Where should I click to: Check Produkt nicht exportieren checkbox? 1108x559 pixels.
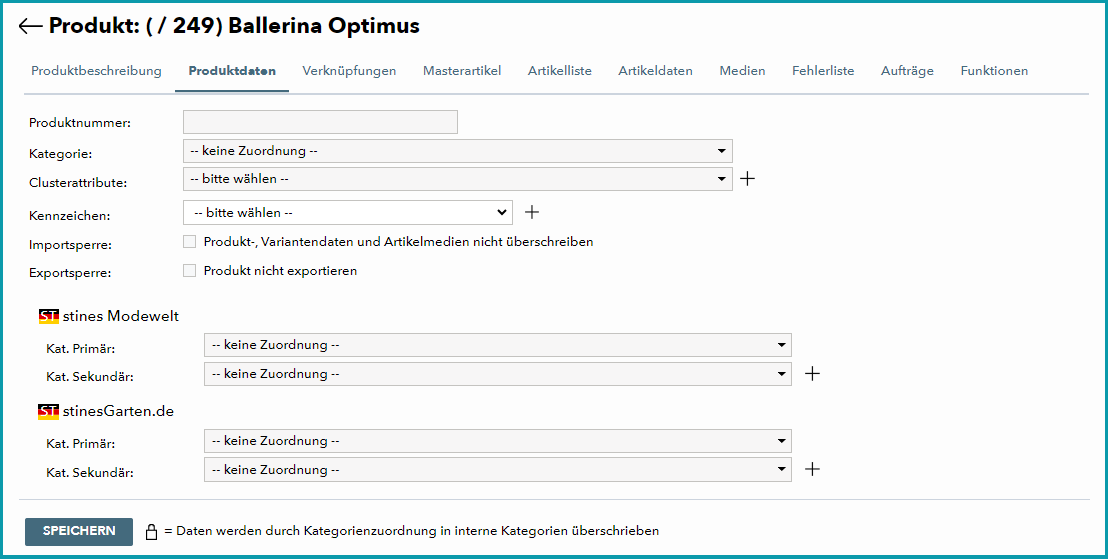pos(189,271)
